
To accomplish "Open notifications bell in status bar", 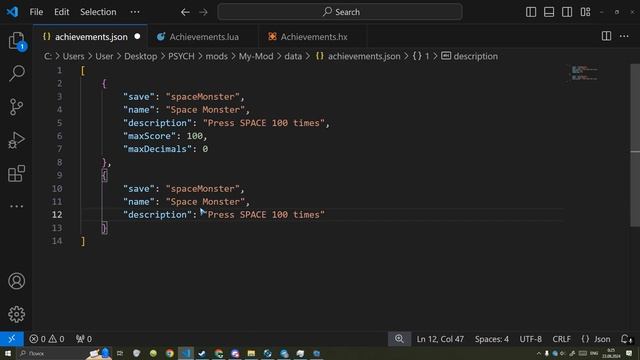I will click(x=626, y=339).
